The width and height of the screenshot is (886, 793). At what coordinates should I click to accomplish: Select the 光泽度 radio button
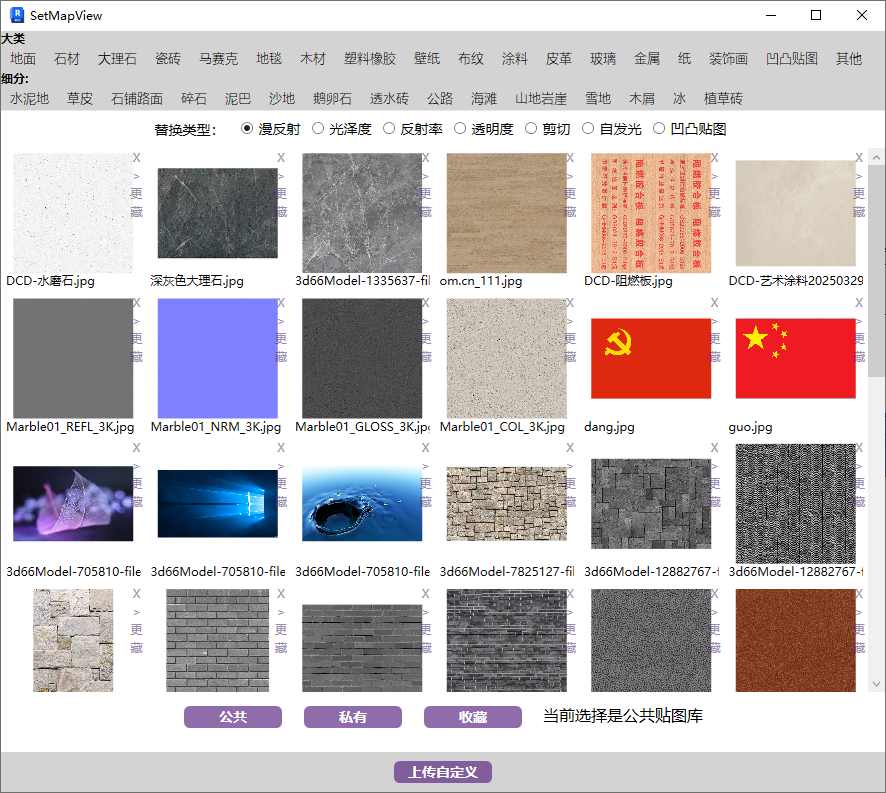(318, 129)
